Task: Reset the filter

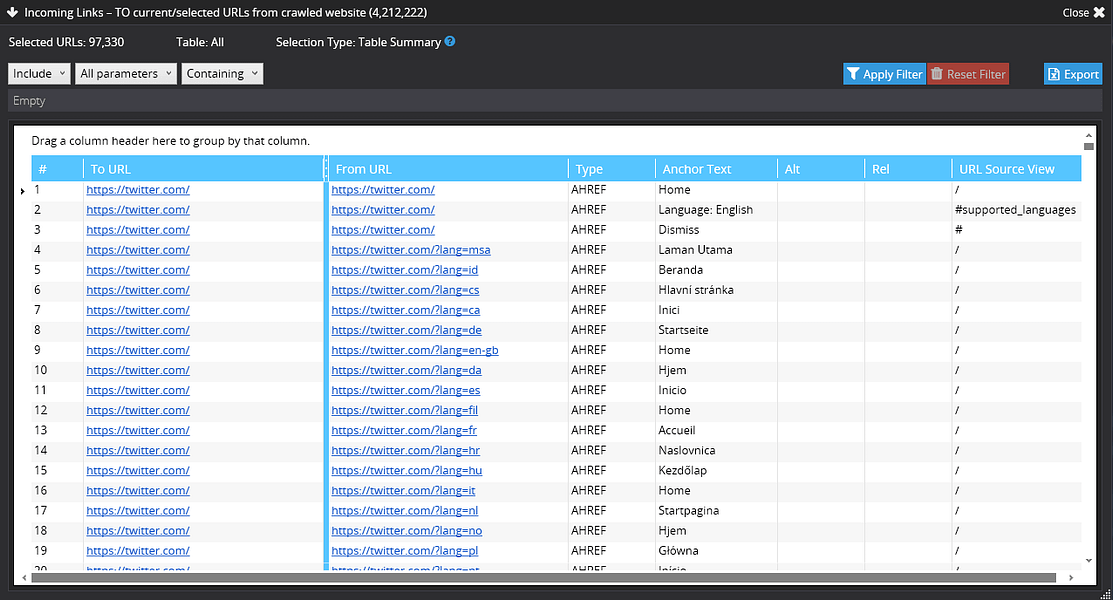Action: 968,74
